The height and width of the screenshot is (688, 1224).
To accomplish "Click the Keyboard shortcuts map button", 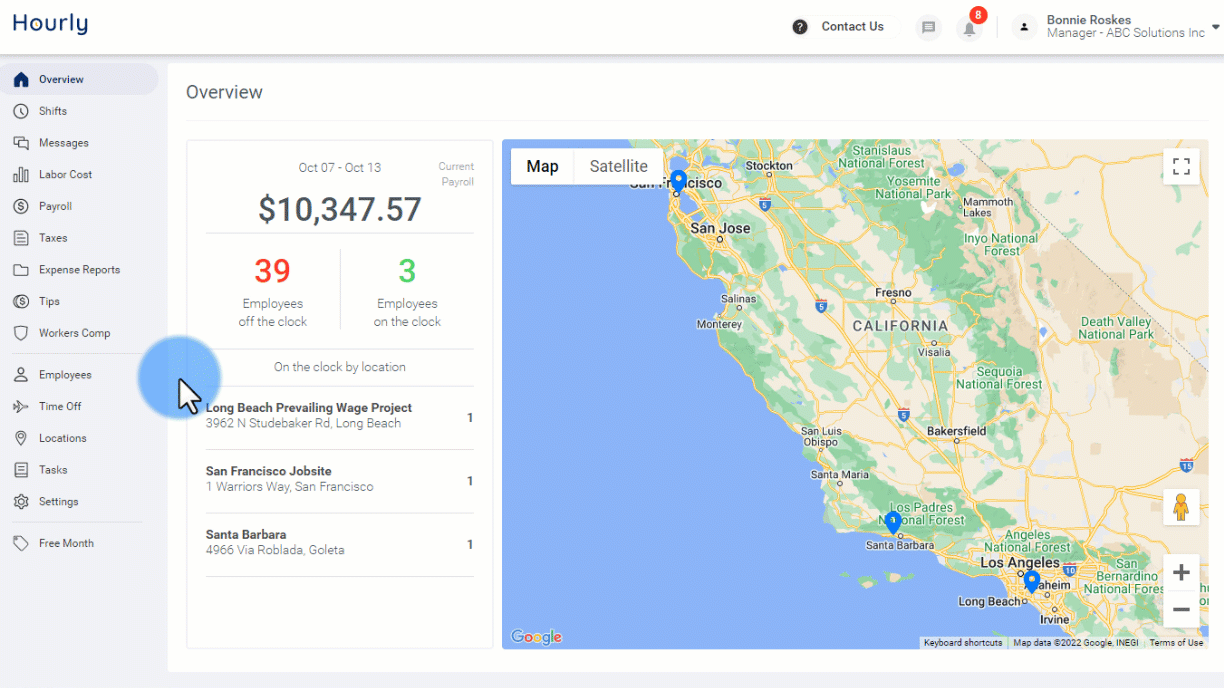I will point(962,643).
